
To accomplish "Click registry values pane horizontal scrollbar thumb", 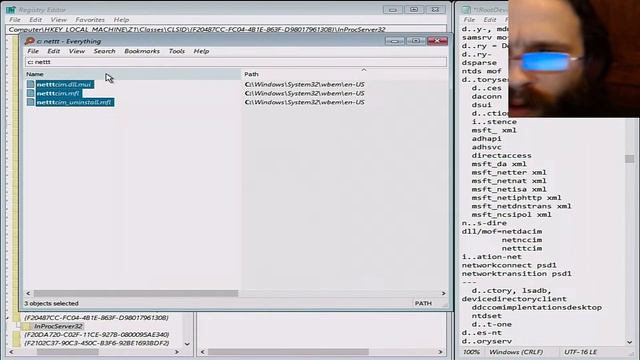I will (x=288, y=352).
